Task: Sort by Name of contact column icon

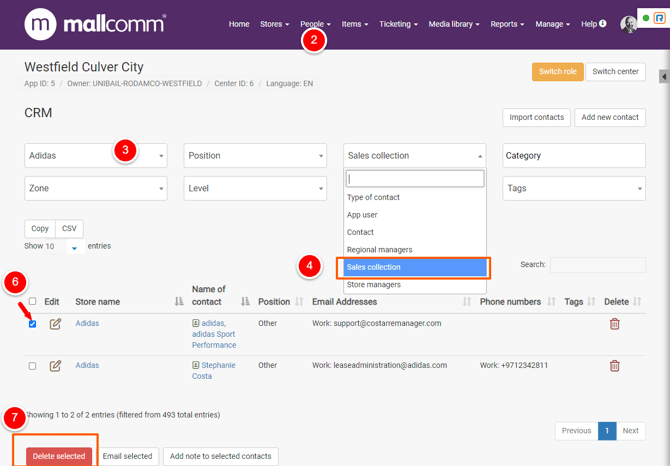Action: point(245,302)
